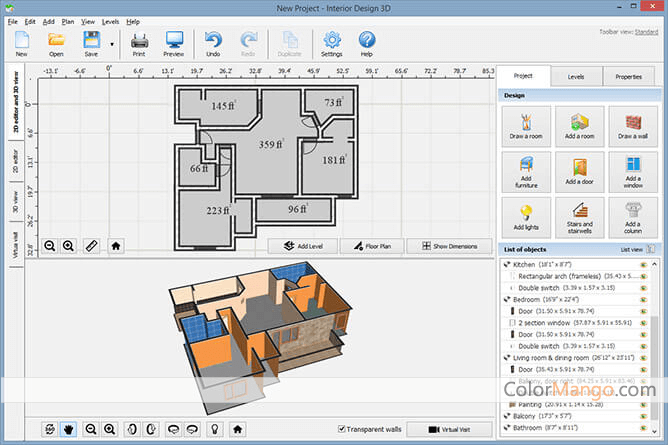668x445 pixels.
Task: Toggle List view icon in objects header
Action: (651, 249)
